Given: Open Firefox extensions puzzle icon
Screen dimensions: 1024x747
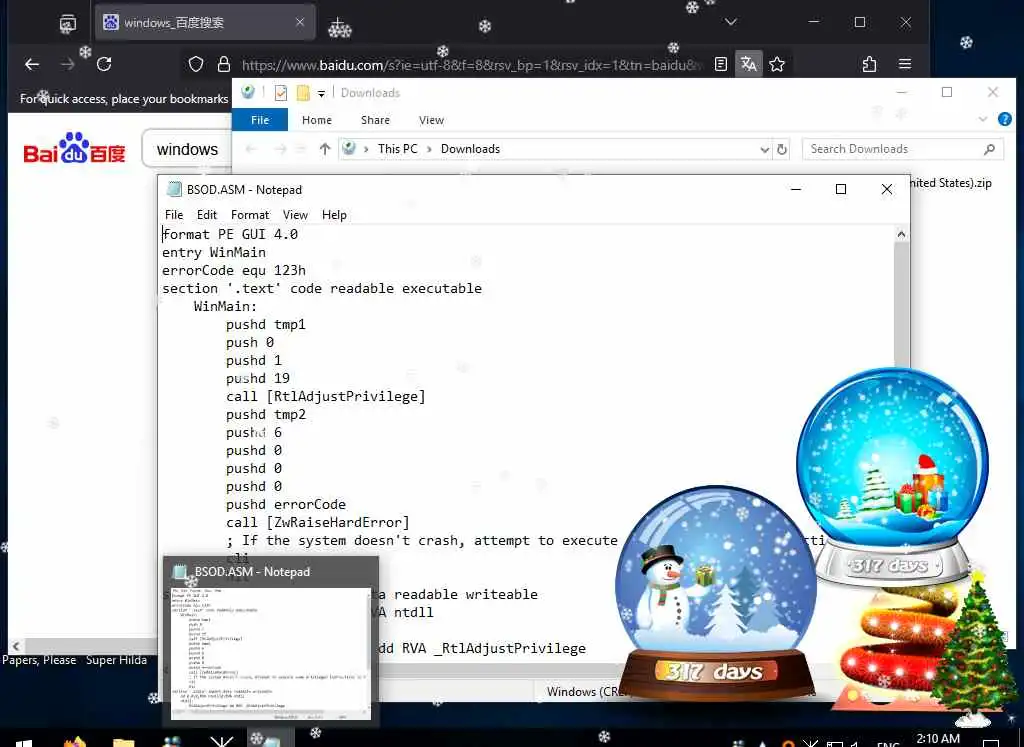Looking at the screenshot, I should [x=869, y=64].
